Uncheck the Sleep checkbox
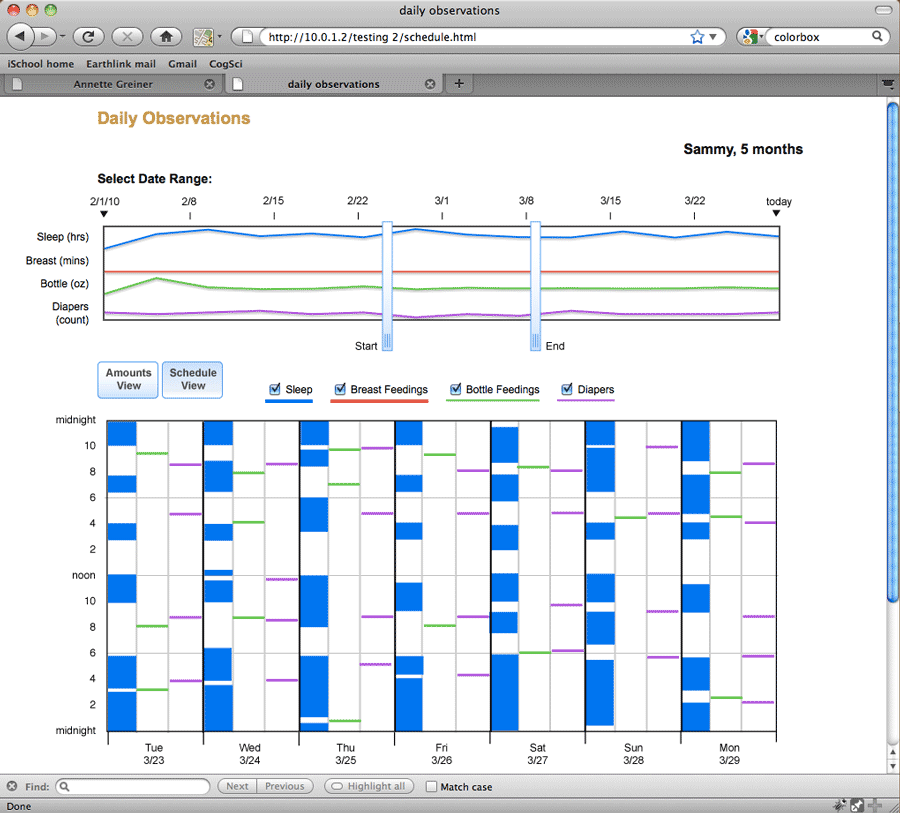This screenshot has height=813, width=900. pos(276,389)
